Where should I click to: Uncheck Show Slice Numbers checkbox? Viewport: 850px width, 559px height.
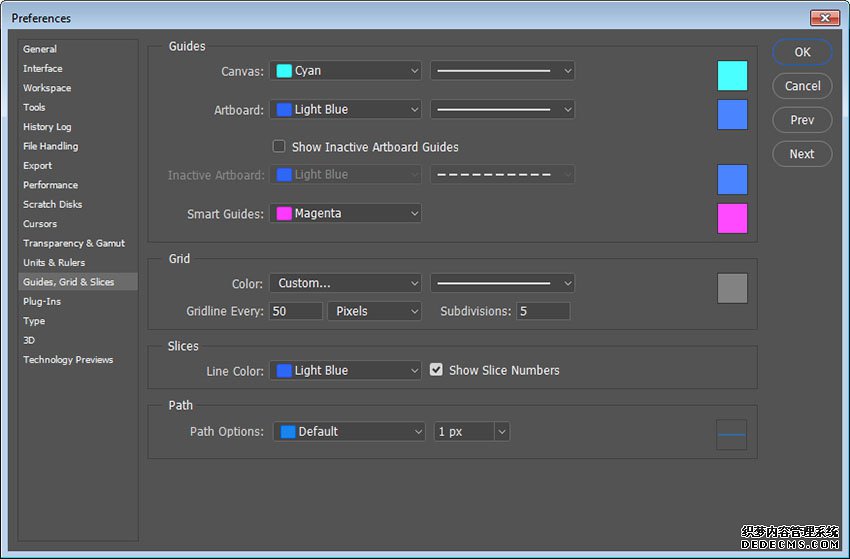pyautogui.click(x=436, y=370)
